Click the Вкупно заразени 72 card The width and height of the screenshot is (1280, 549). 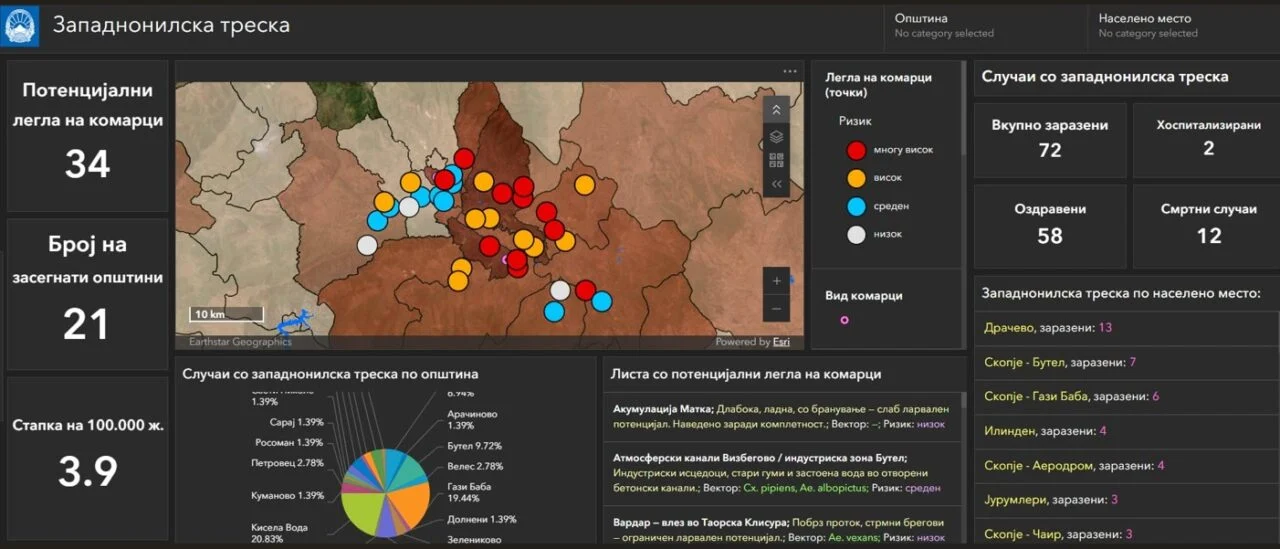click(1049, 138)
